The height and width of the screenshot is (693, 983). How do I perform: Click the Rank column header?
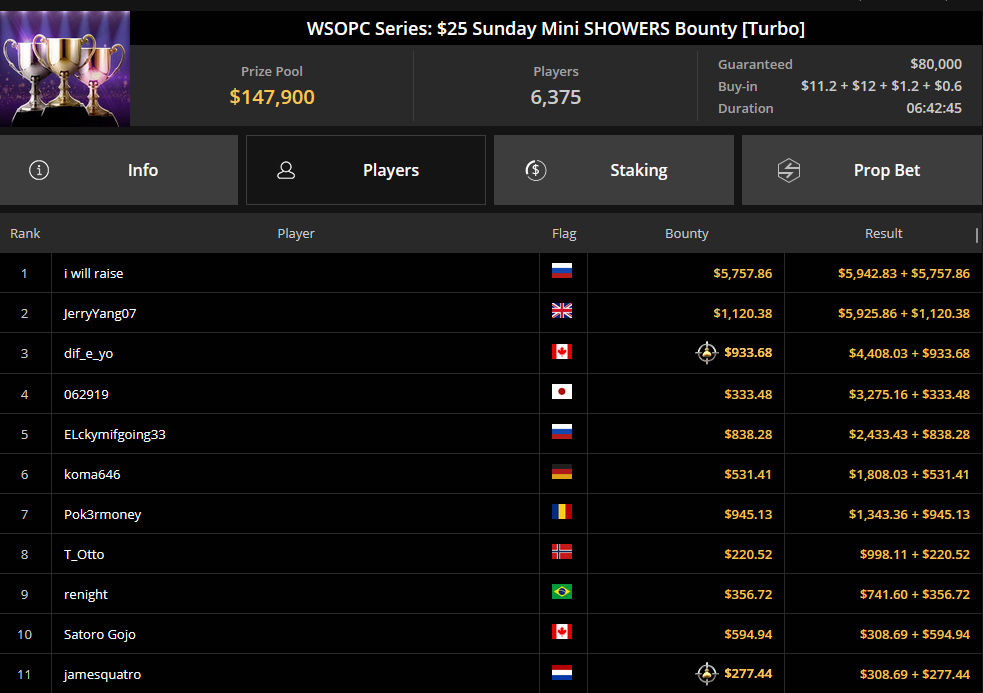pyautogui.click(x=25, y=233)
